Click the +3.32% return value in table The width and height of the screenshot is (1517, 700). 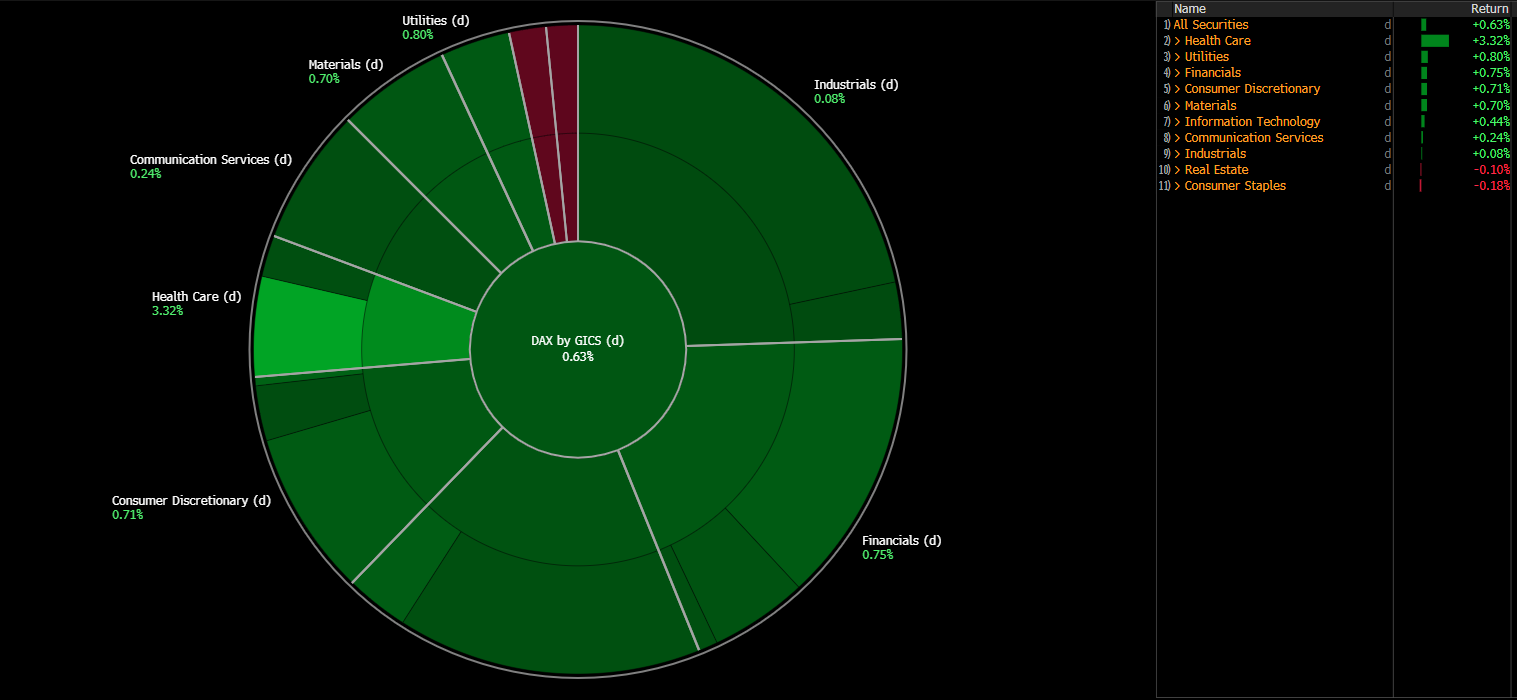(x=1489, y=41)
